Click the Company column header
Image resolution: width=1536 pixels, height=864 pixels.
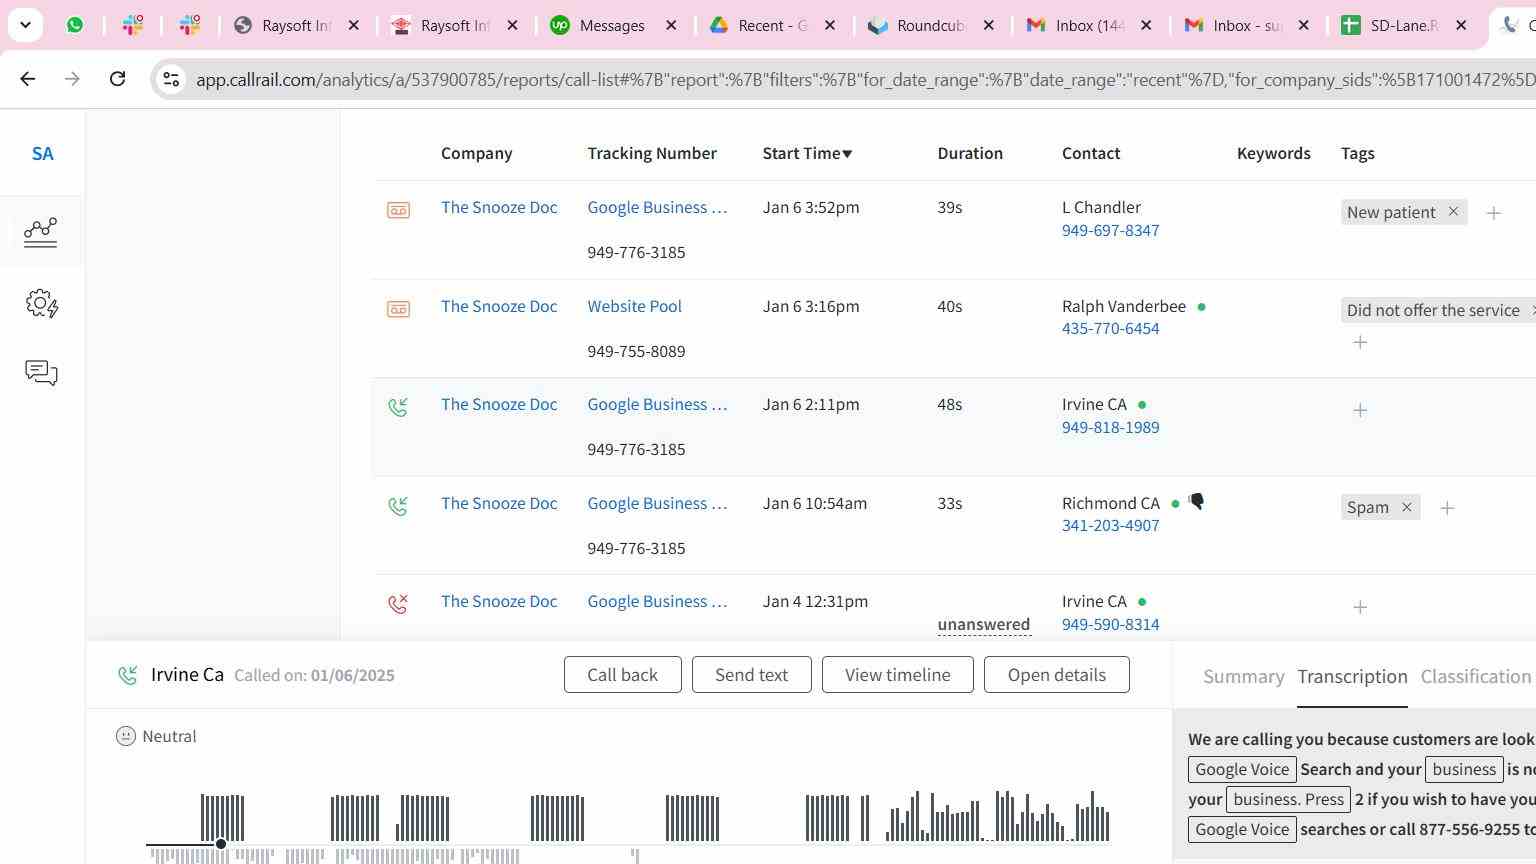tap(476, 153)
